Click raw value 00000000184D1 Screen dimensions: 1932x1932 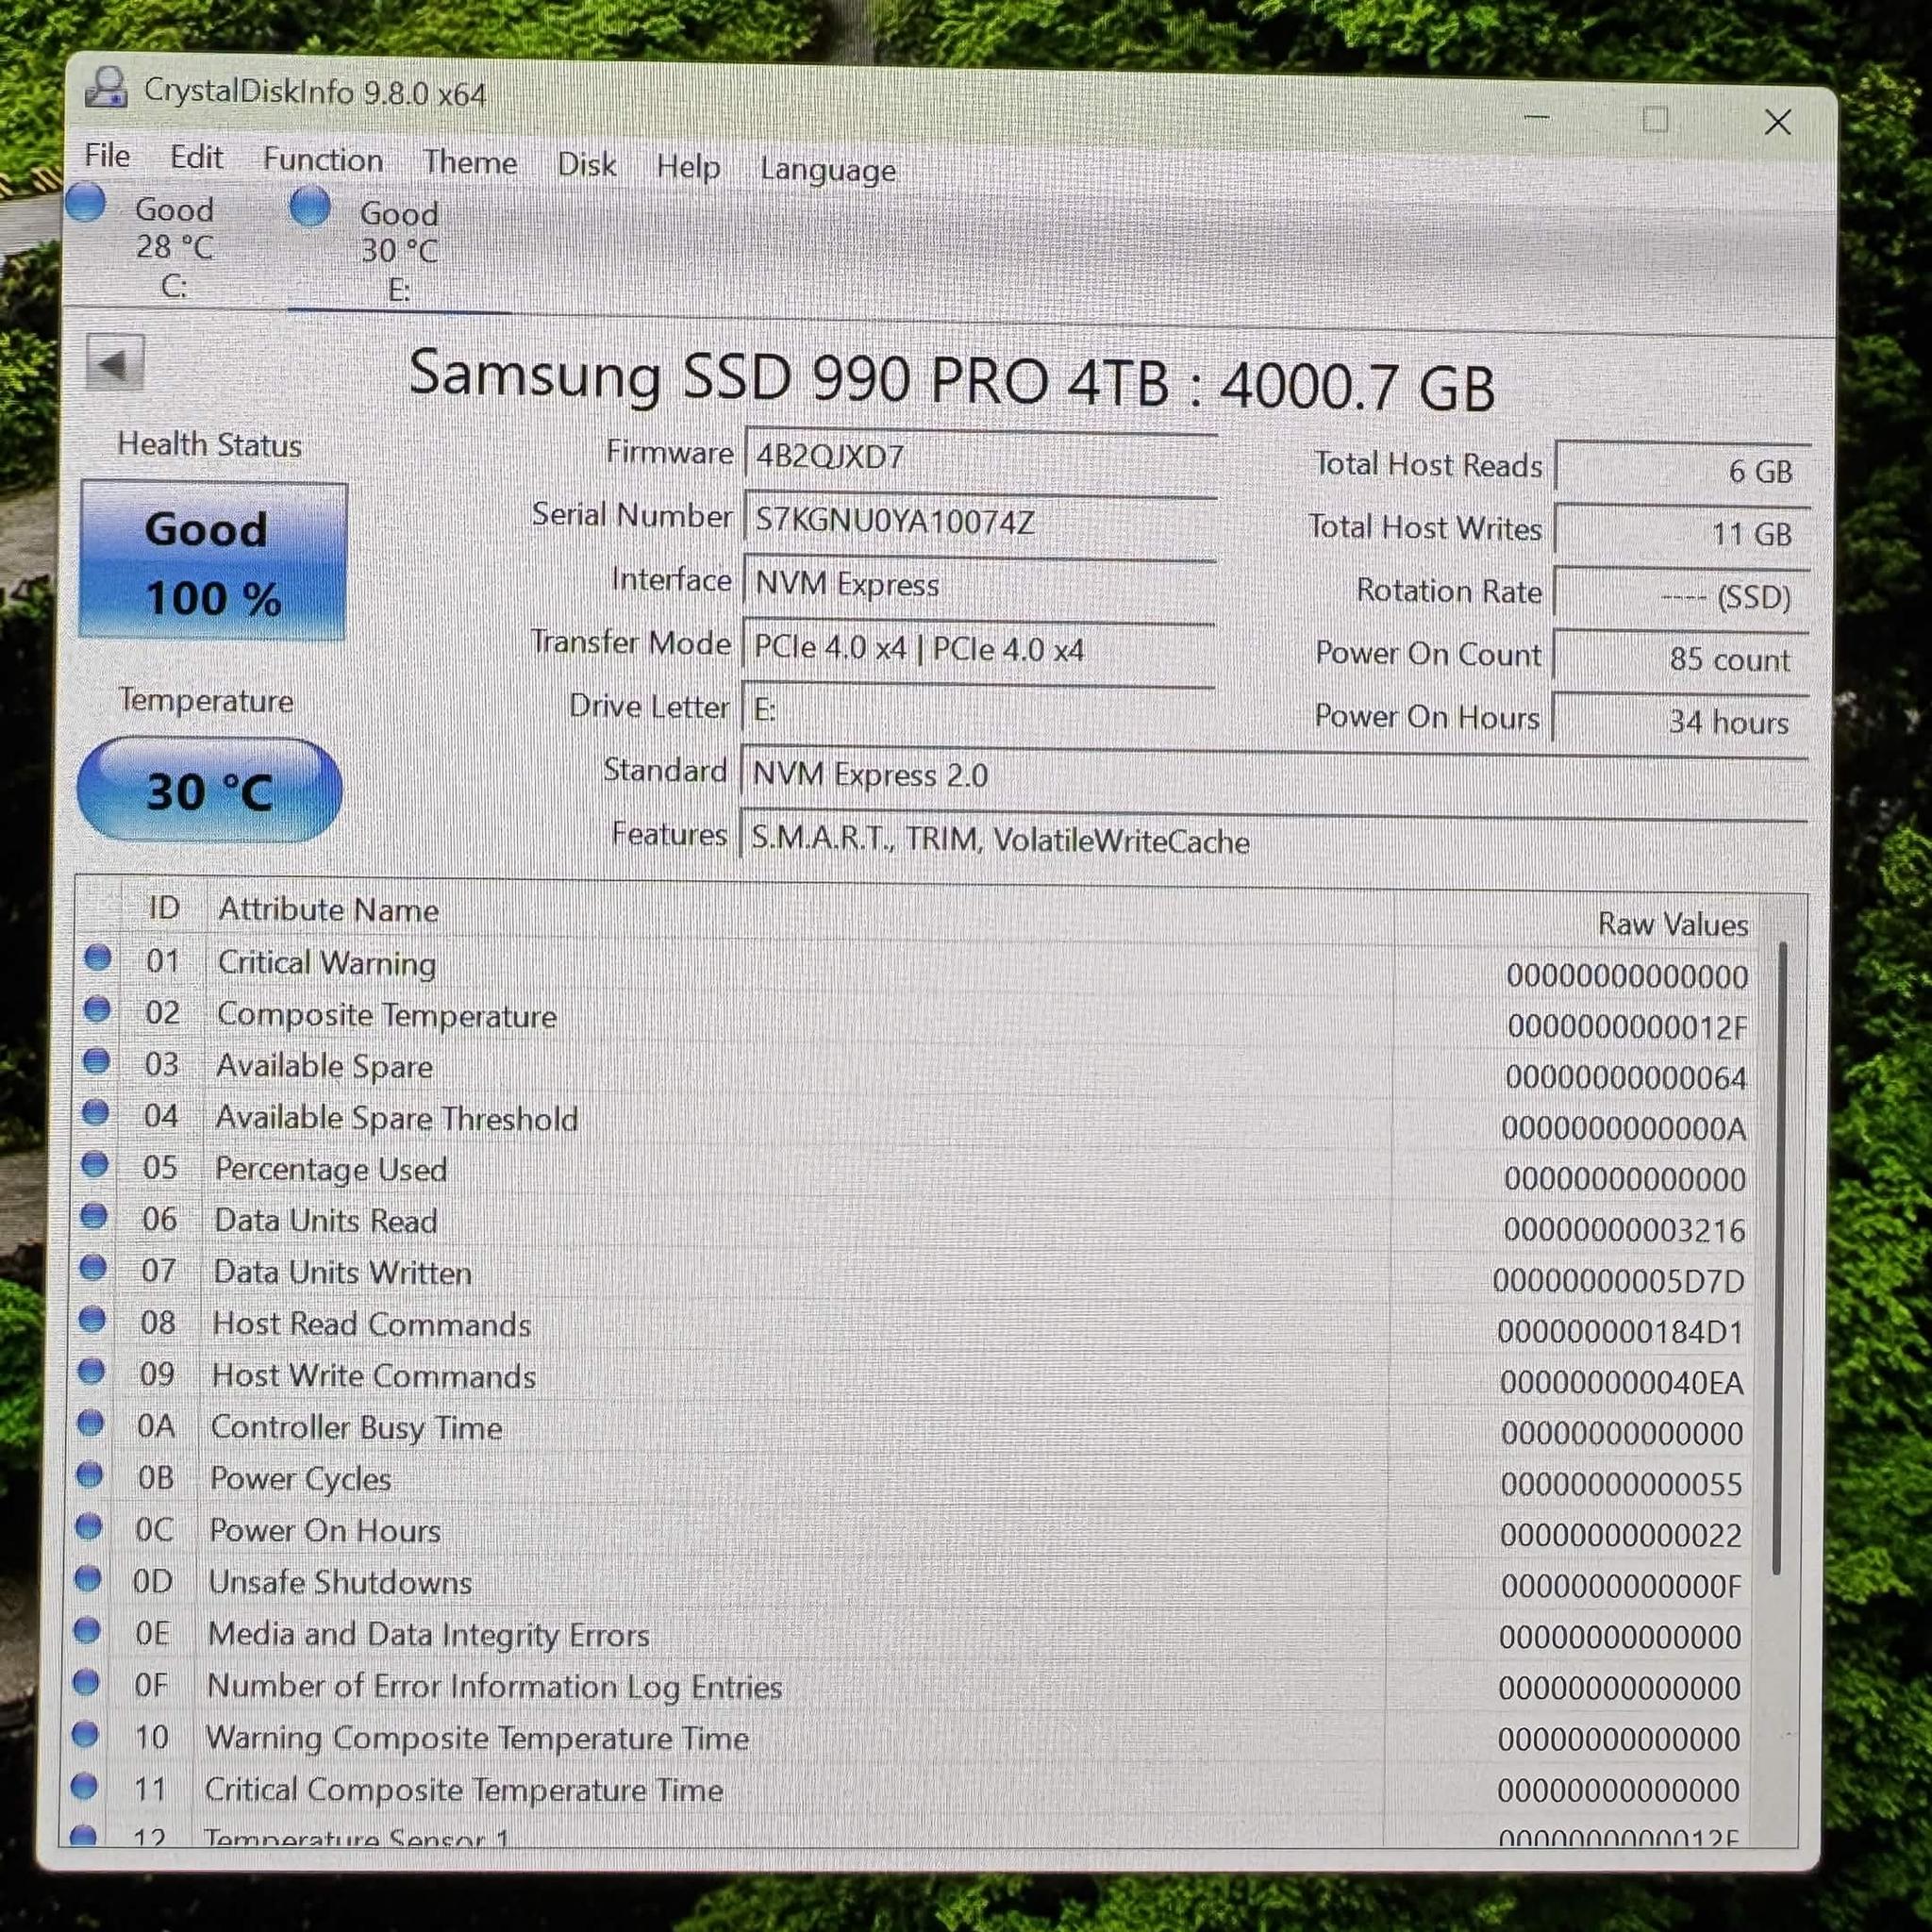pos(1620,1332)
